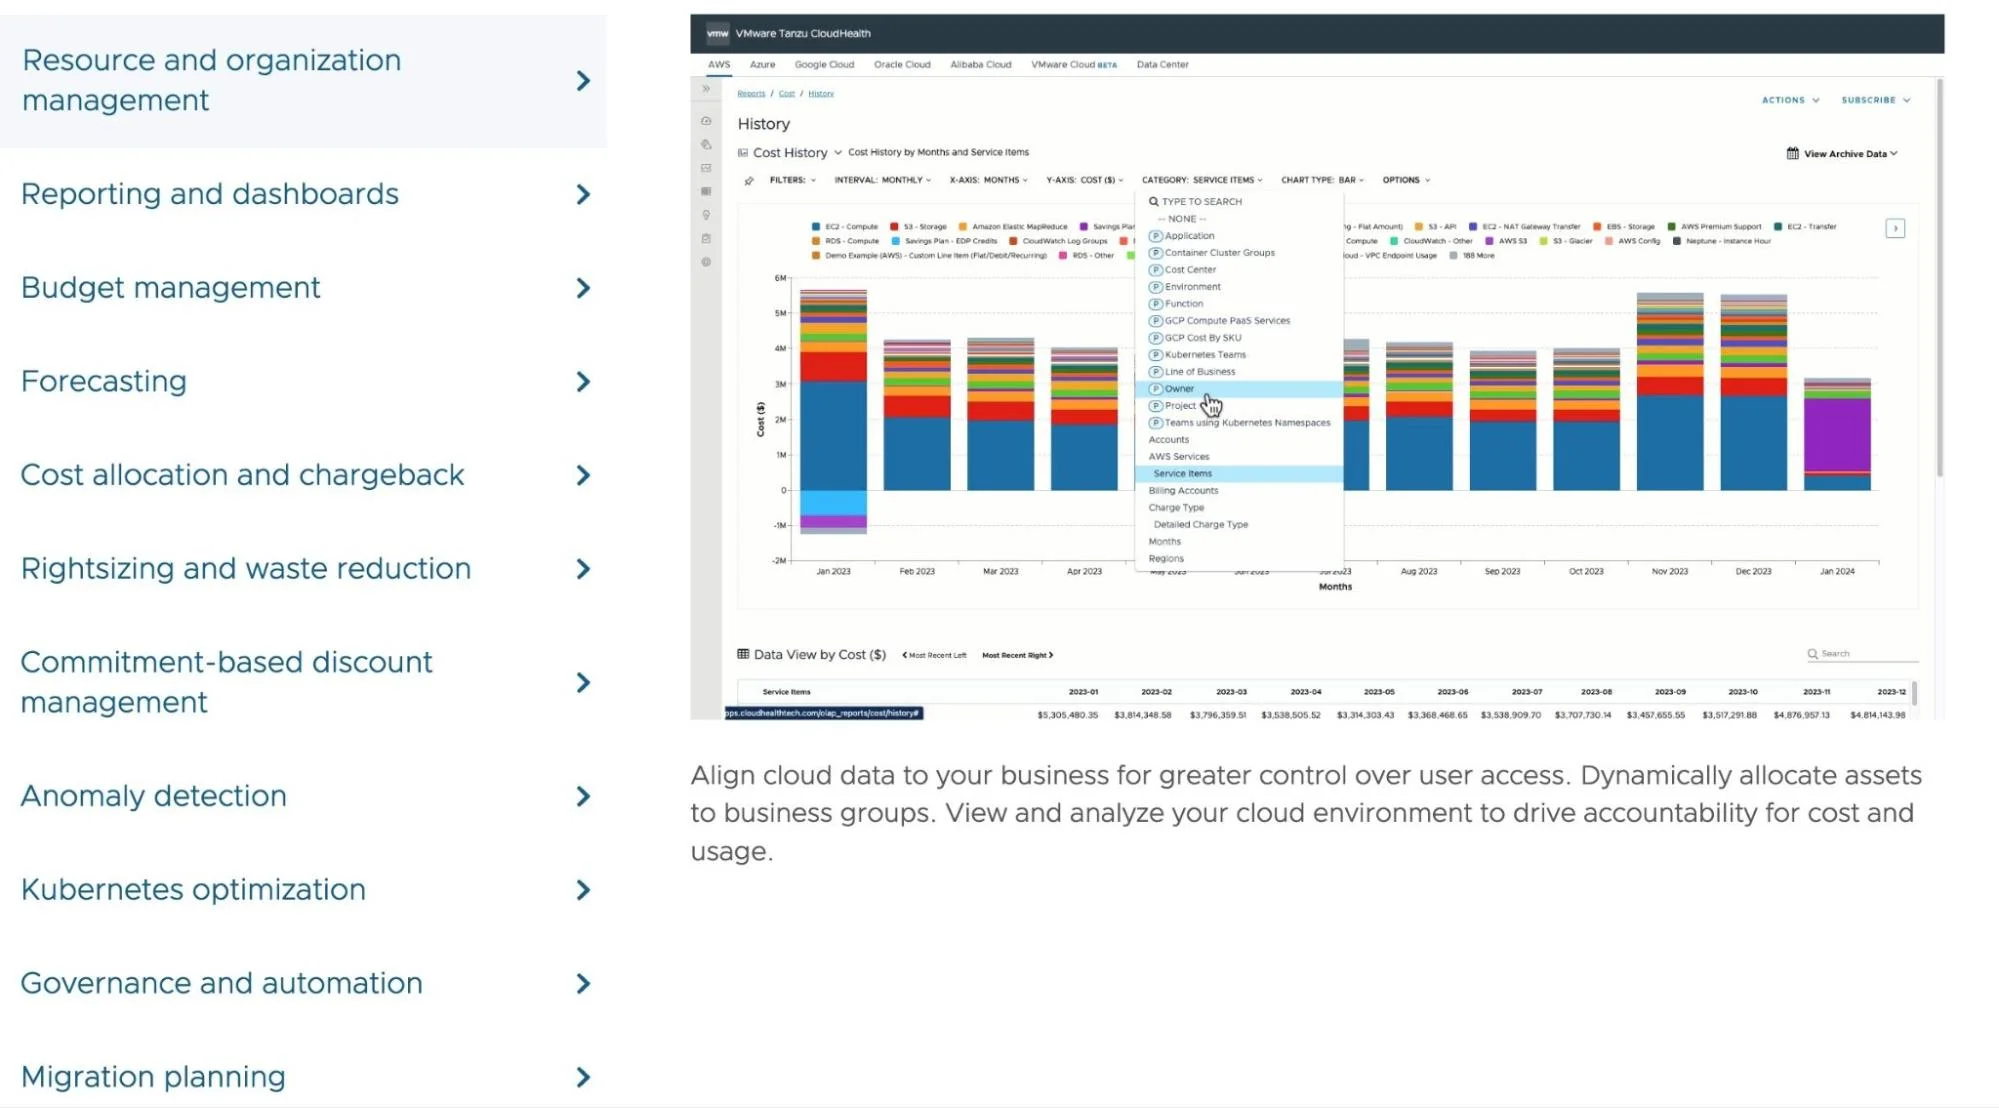Expand Resource and organization management section
1999x1108 pixels.
point(303,81)
